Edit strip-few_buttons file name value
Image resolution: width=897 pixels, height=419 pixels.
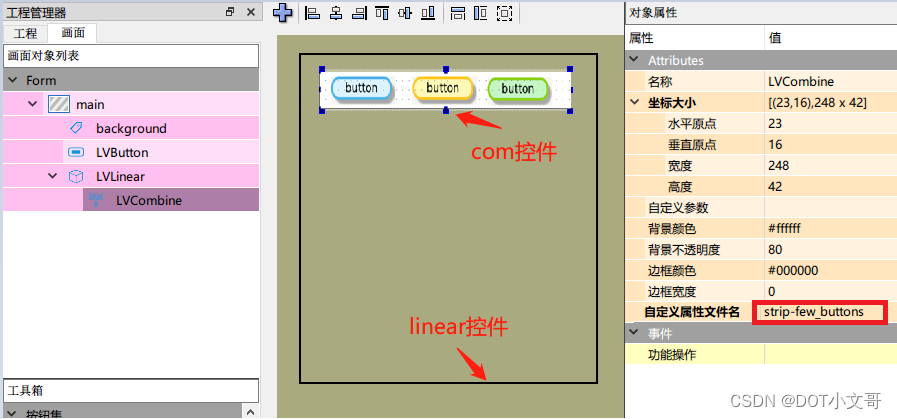click(x=820, y=312)
